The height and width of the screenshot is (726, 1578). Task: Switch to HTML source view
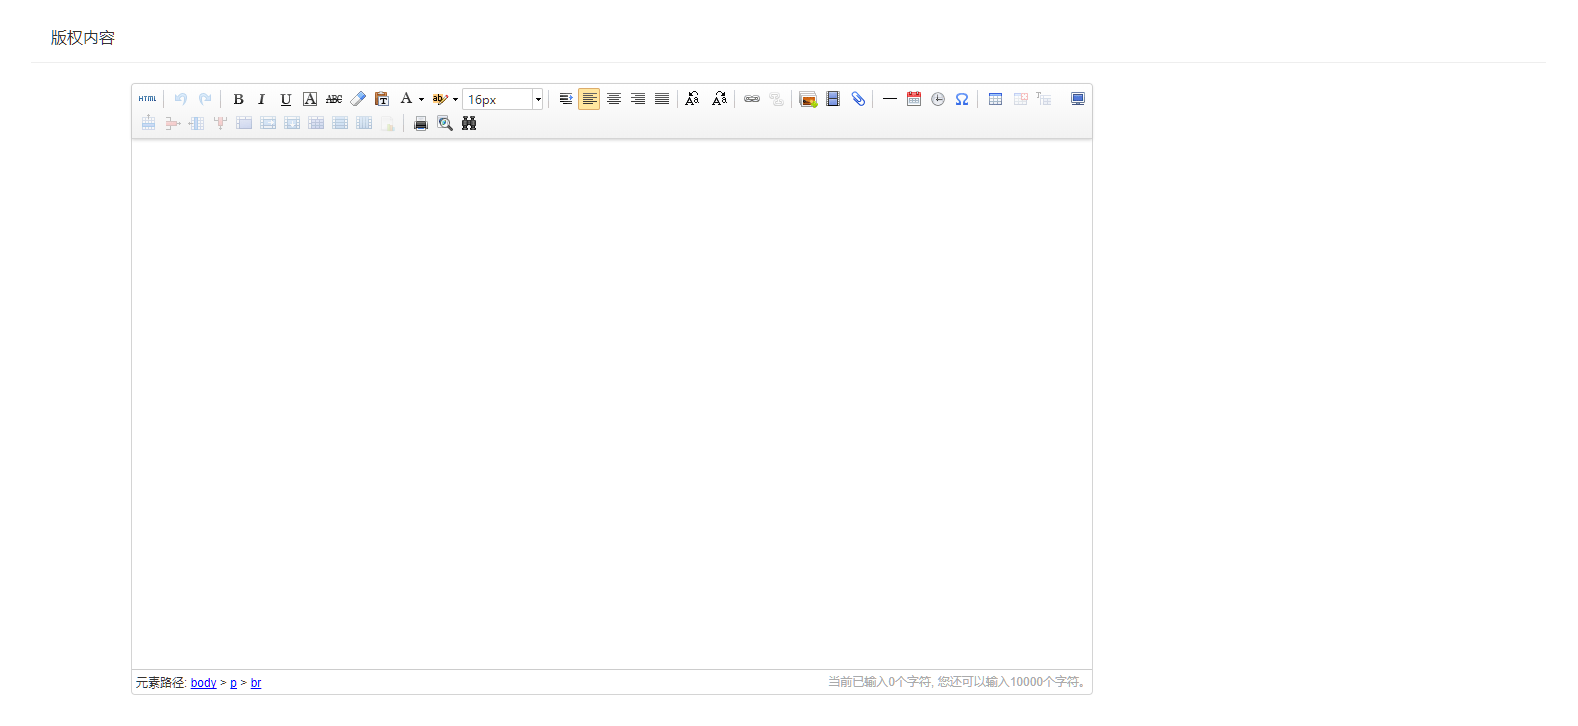pyautogui.click(x=148, y=99)
